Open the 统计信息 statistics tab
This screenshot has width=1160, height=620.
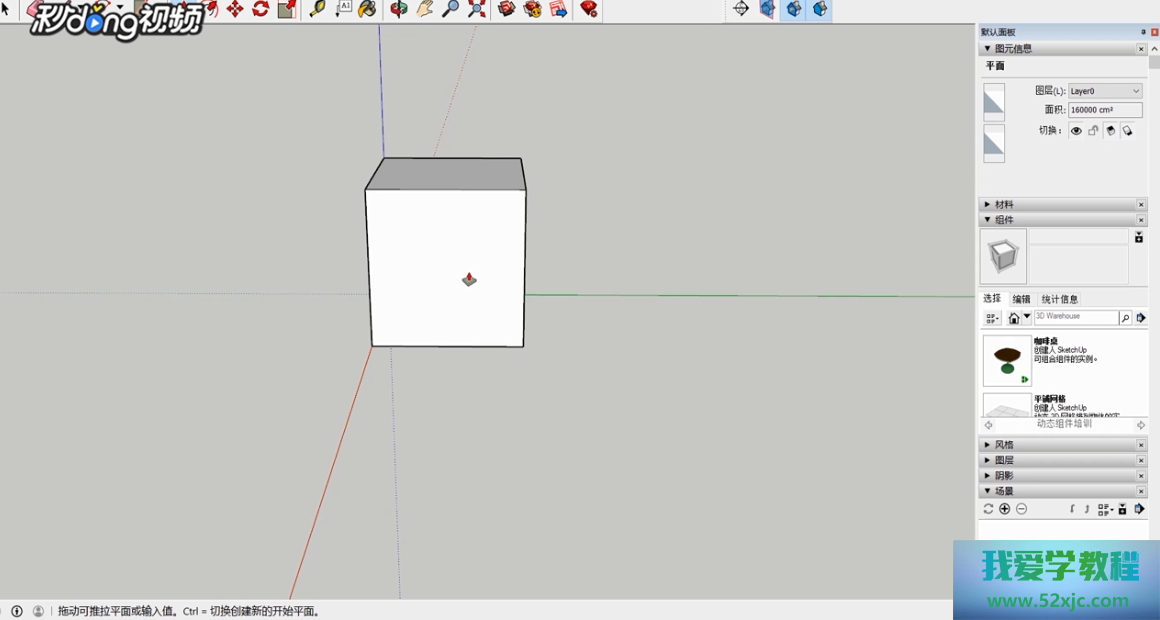click(1060, 299)
